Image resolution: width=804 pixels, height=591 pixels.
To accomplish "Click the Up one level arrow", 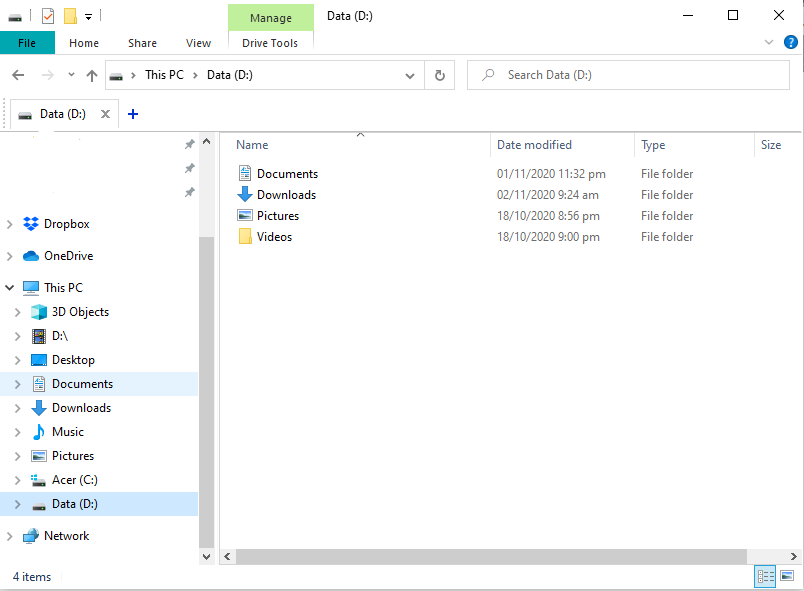I will click(92, 75).
